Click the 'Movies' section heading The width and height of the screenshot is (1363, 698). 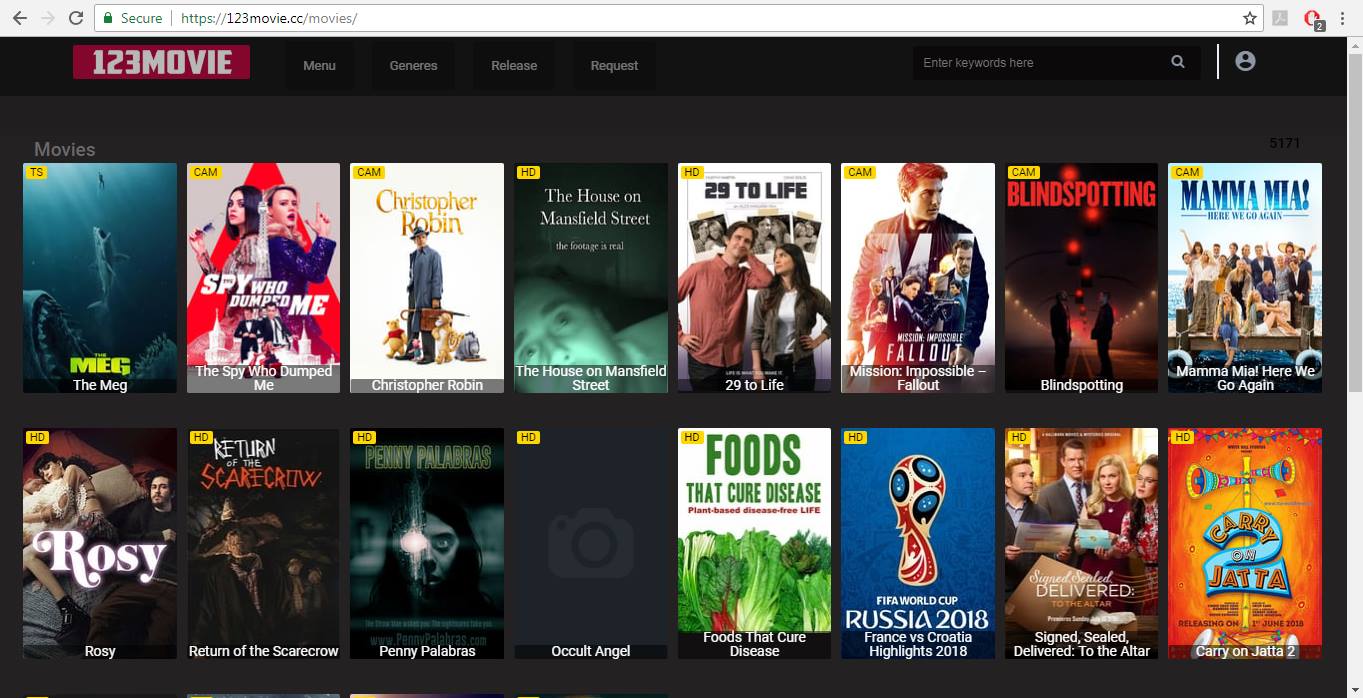[x=65, y=149]
